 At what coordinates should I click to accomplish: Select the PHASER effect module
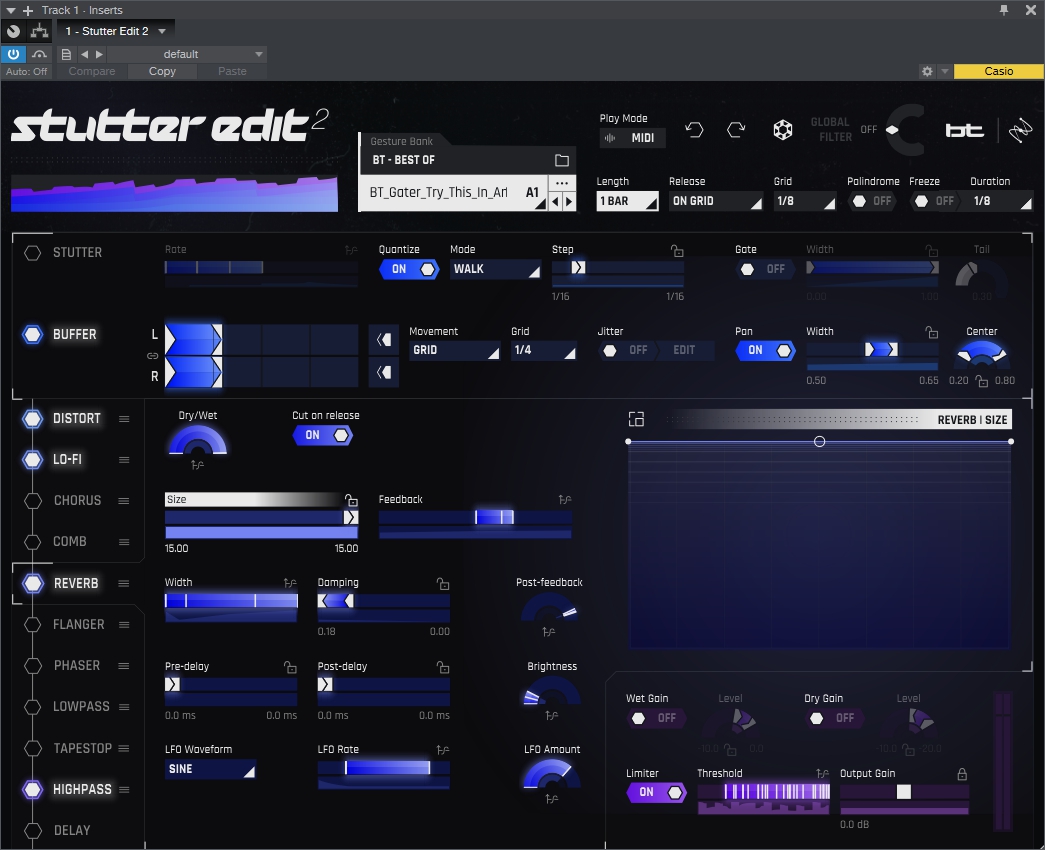click(x=77, y=666)
